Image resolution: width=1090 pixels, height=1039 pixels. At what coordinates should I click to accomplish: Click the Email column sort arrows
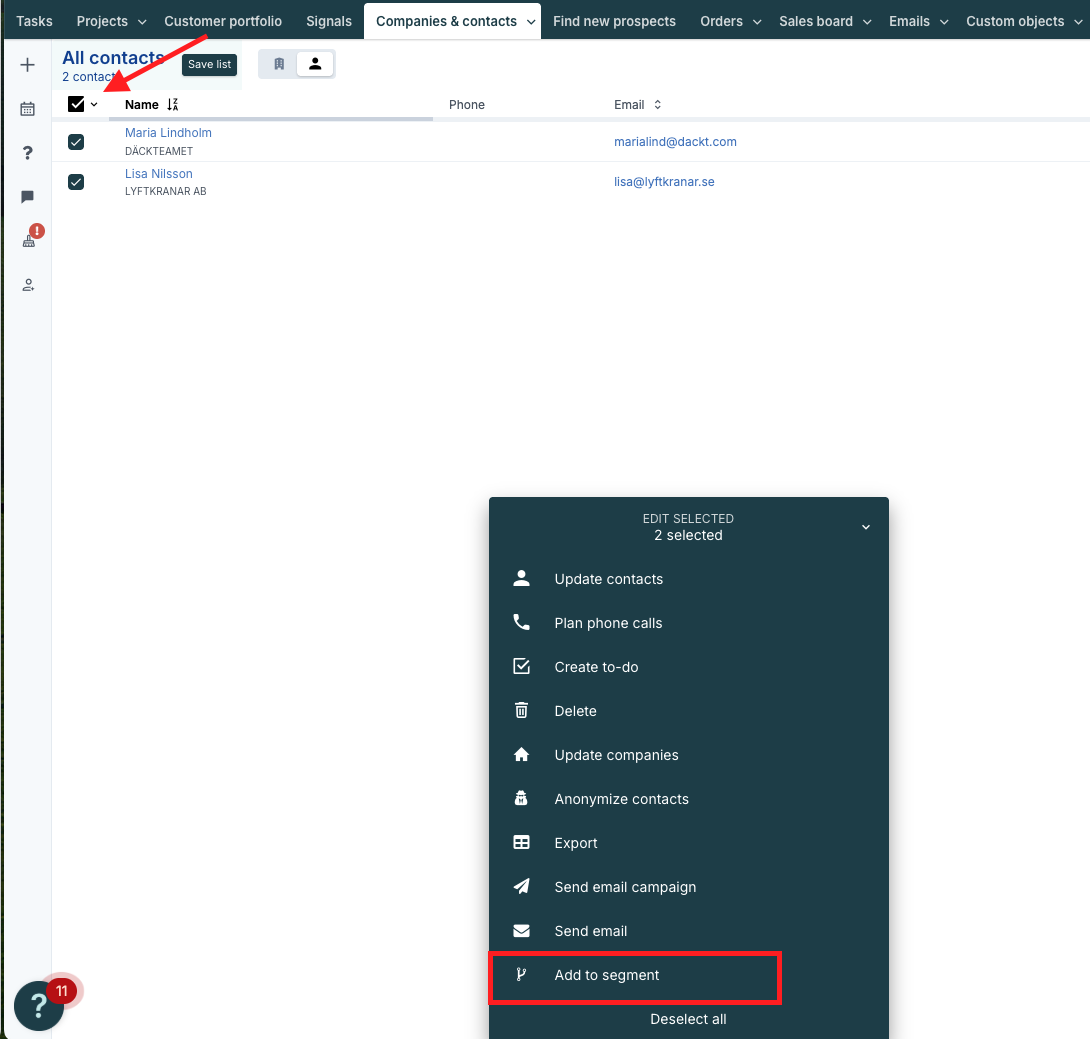coord(658,104)
